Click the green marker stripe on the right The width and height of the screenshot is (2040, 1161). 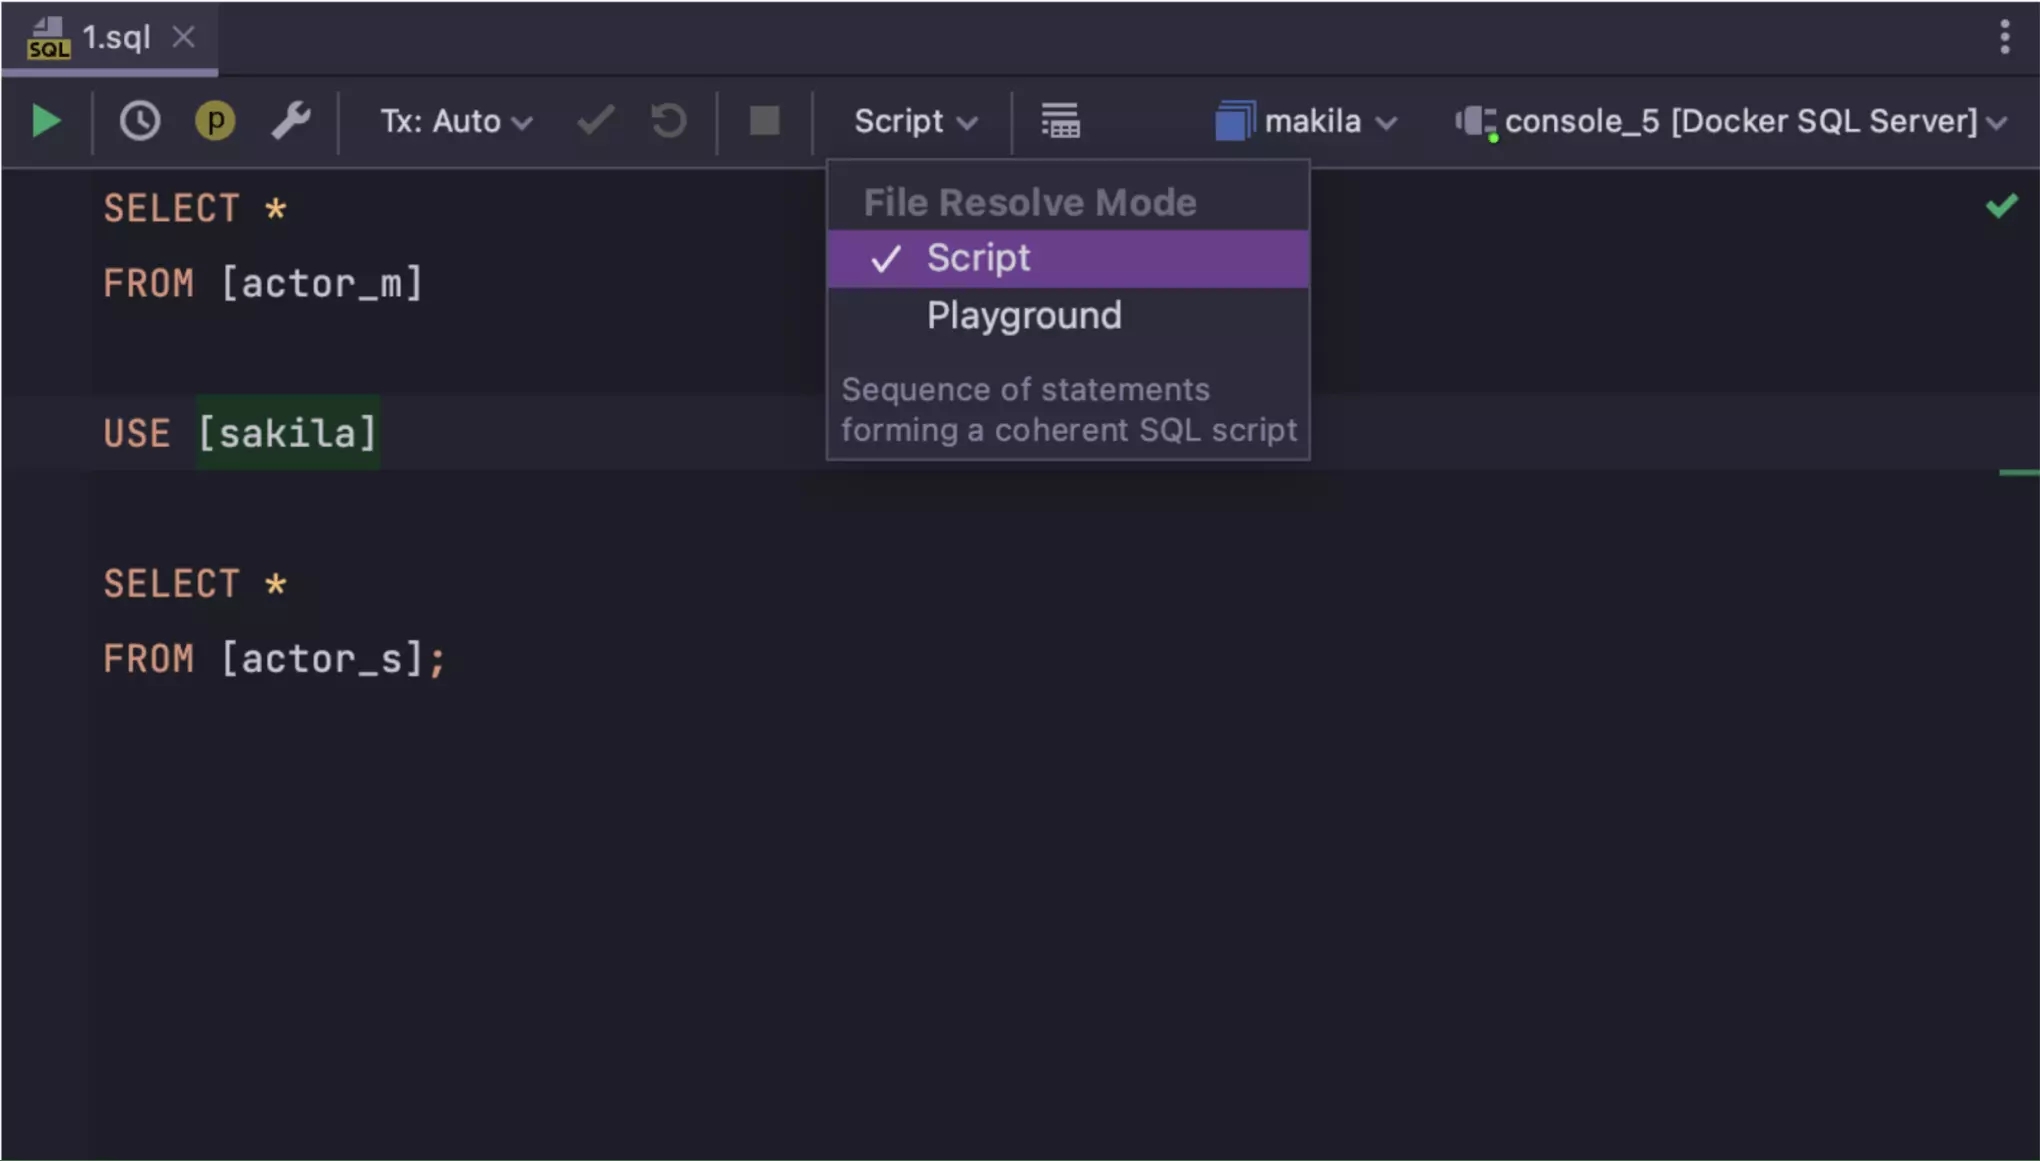point(2018,472)
